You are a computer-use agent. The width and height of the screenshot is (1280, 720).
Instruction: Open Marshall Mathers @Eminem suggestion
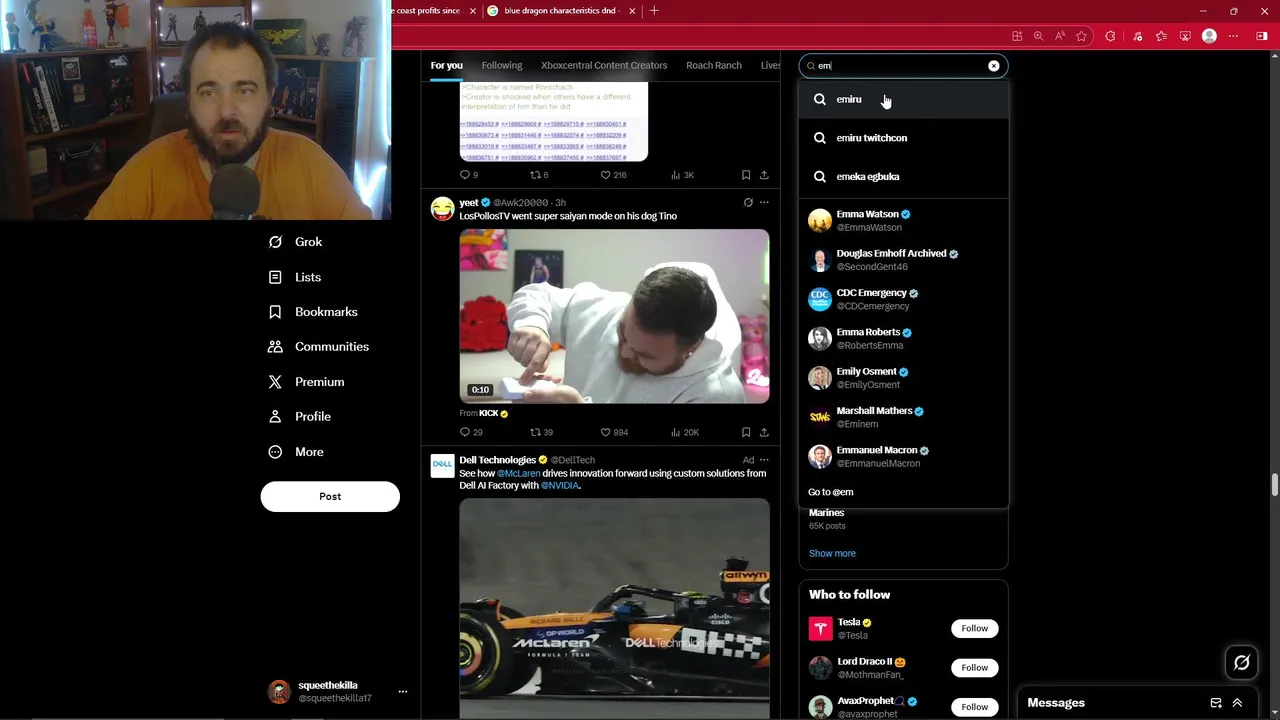coord(903,417)
